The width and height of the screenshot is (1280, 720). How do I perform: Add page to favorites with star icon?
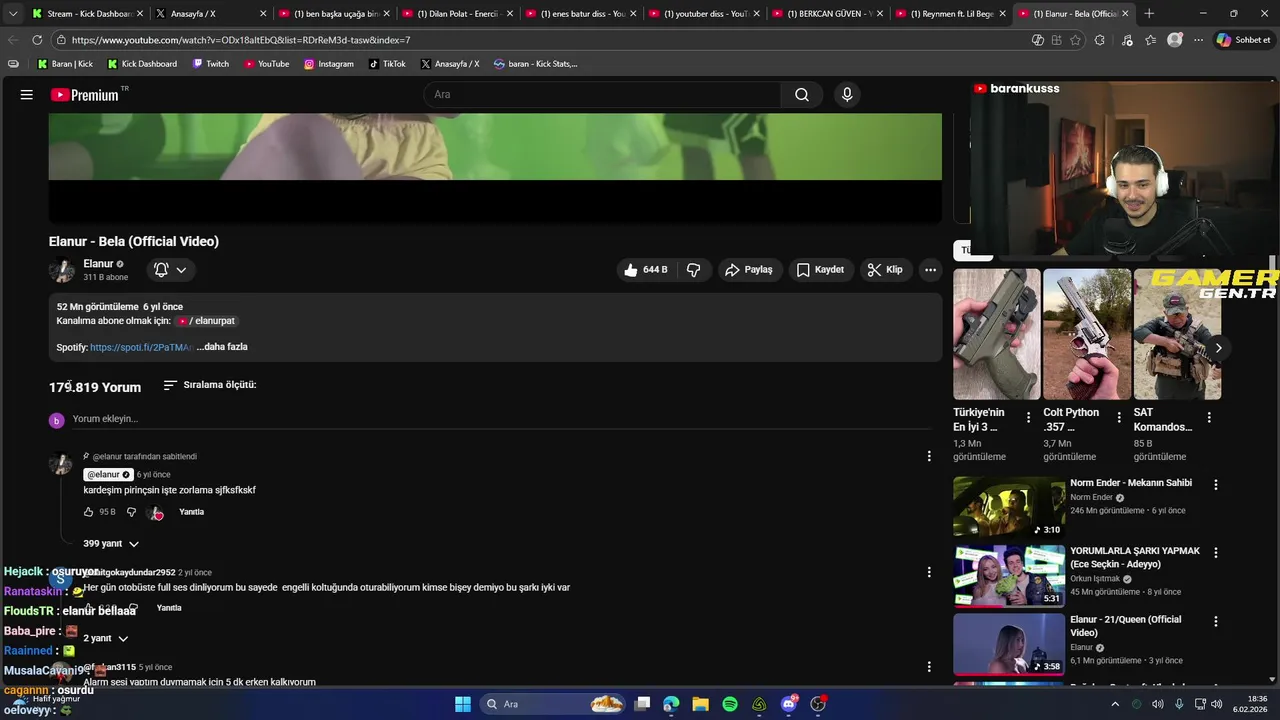pos(1076,40)
